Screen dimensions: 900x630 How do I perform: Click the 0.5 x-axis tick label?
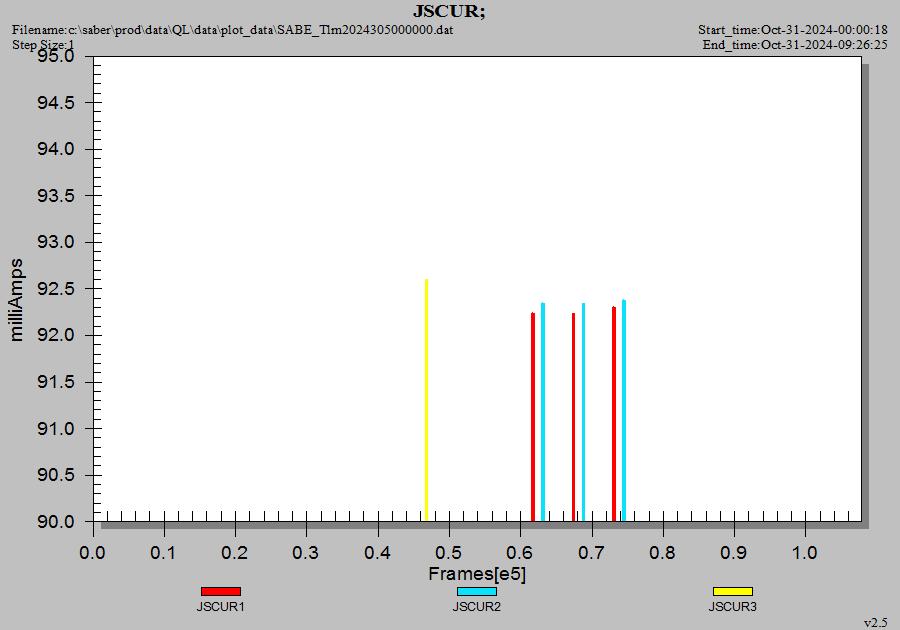coord(449,553)
